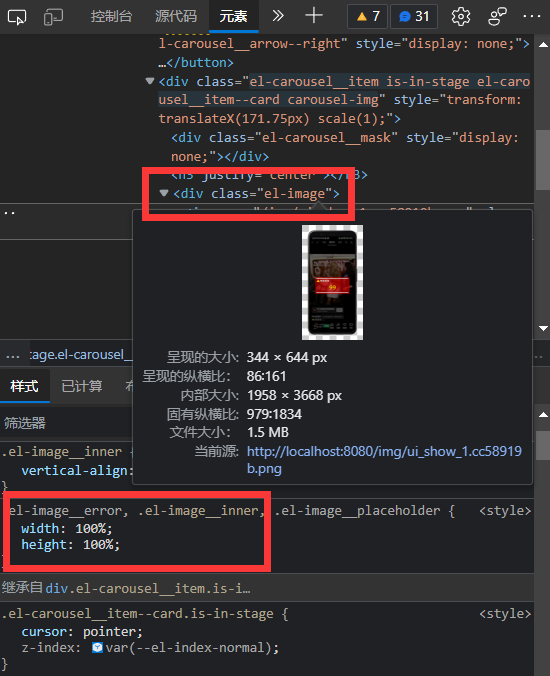Click the image preview thumbnail

(332, 282)
